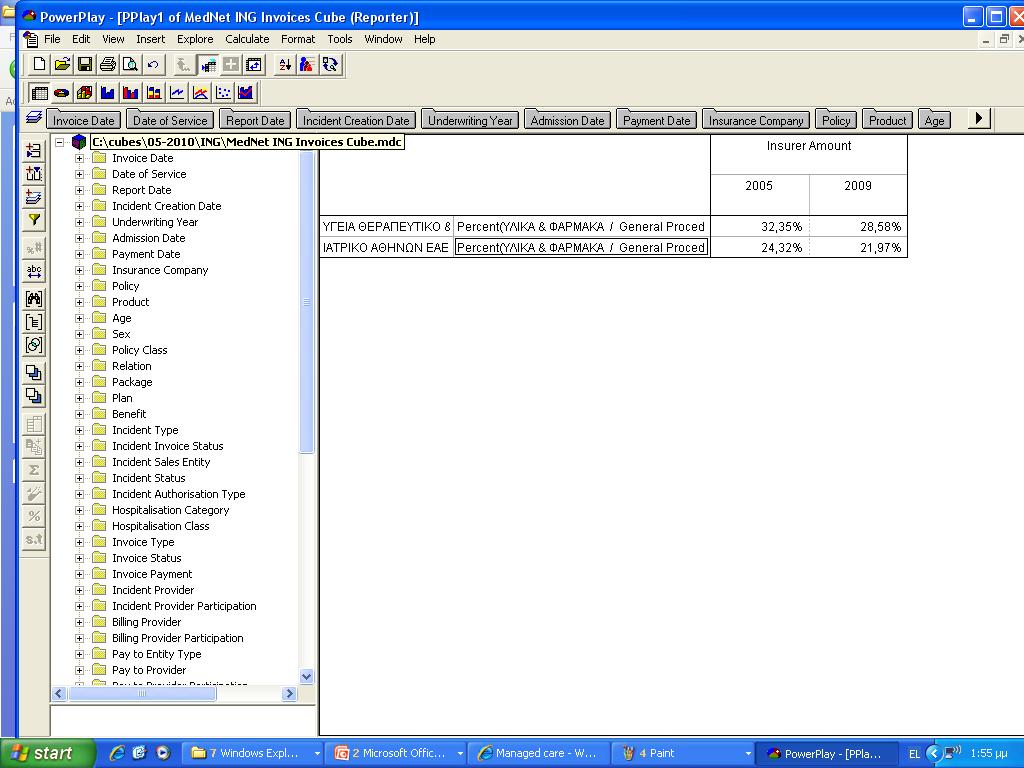Screen dimensions: 1024x768
Task: Click the Open folder toolbar icon
Action: pos(62,64)
